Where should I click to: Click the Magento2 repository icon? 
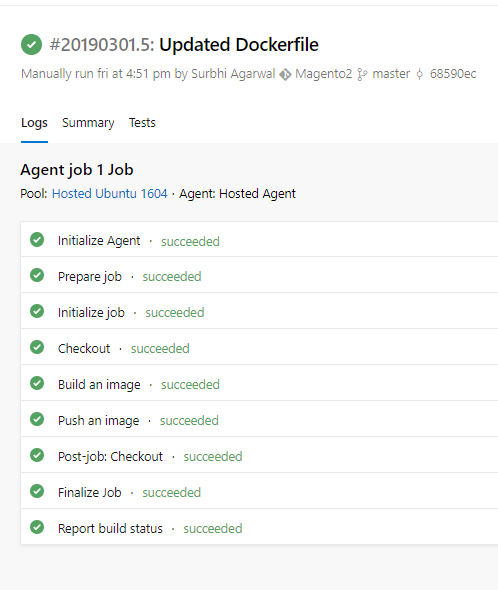(x=285, y=74)
